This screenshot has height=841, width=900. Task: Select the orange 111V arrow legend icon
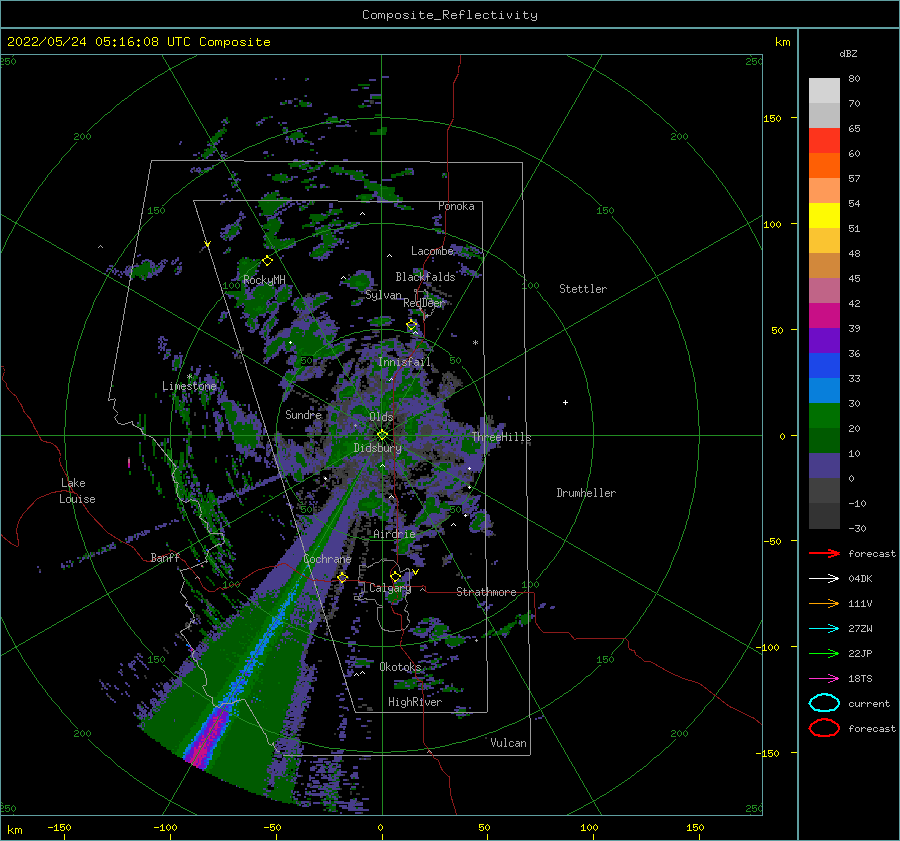tap(824, 603)
